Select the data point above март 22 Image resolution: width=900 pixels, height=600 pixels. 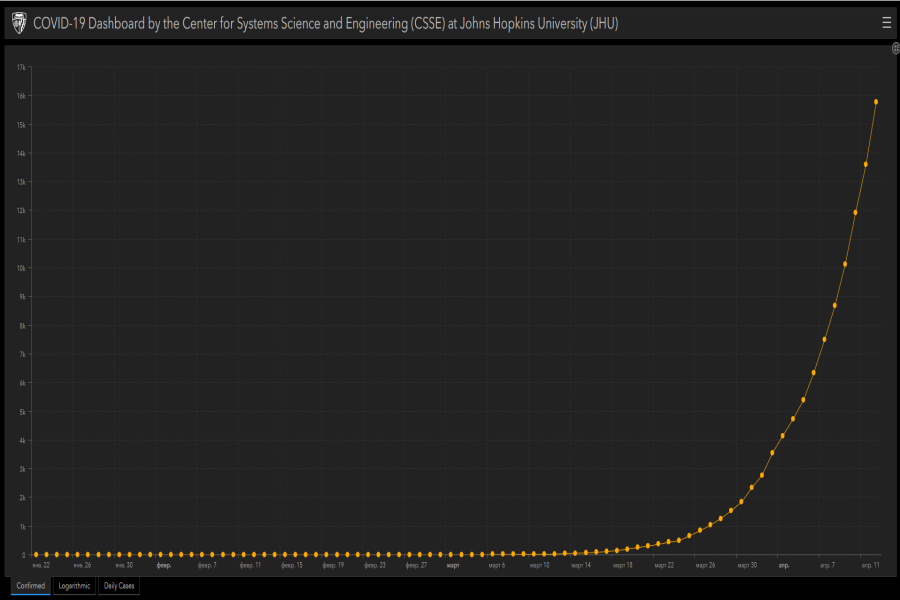coord(658,543)
